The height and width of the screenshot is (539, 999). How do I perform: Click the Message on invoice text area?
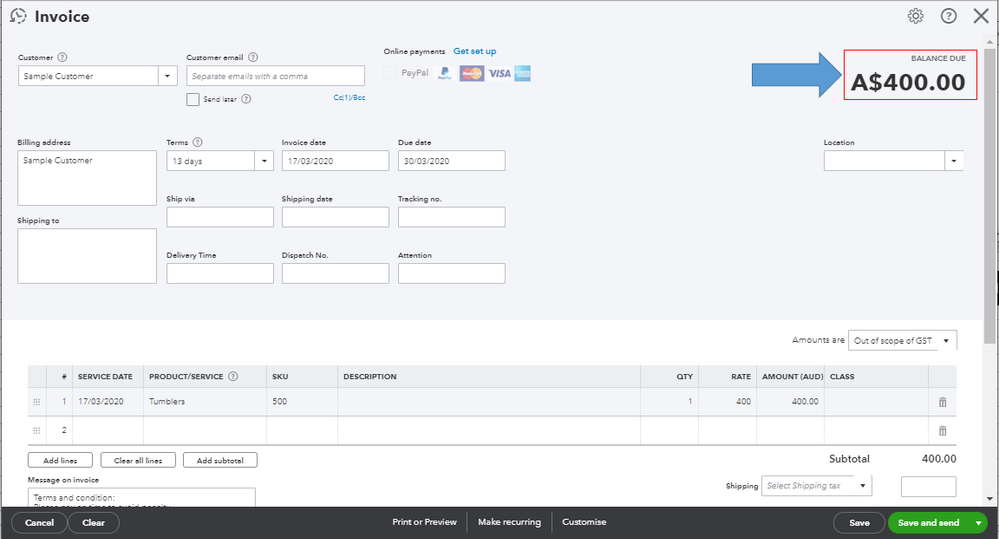click(141, 498)
